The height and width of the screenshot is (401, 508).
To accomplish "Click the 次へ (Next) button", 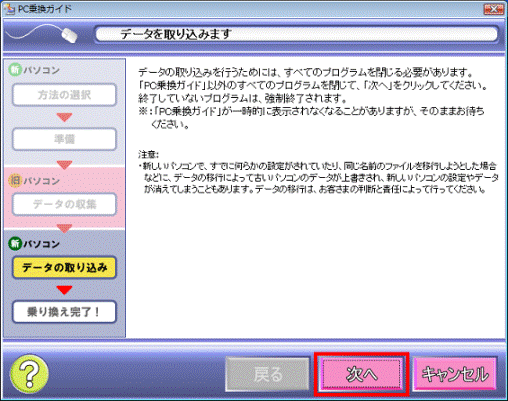I will (x=361, y=374).
